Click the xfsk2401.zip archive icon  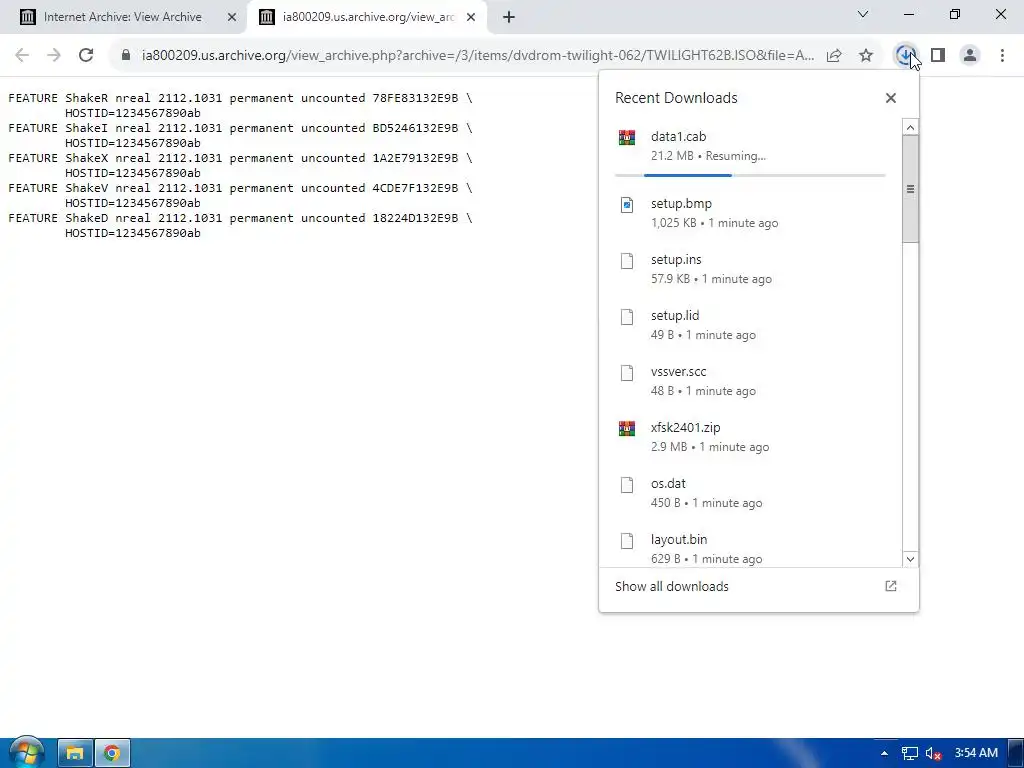[627, 428]
